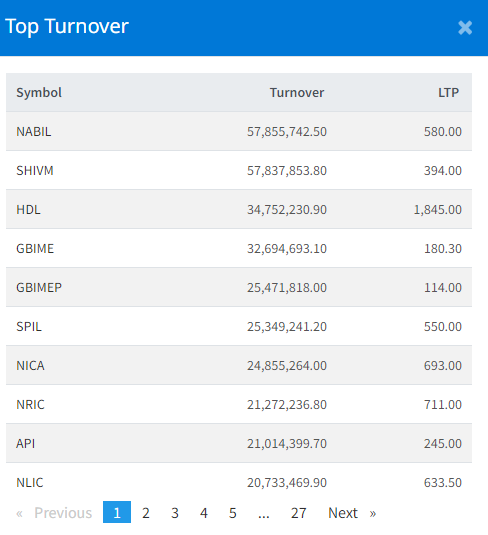Click turnover value 57,855,742.50
488x535 pixels.
tap(287, 131)
